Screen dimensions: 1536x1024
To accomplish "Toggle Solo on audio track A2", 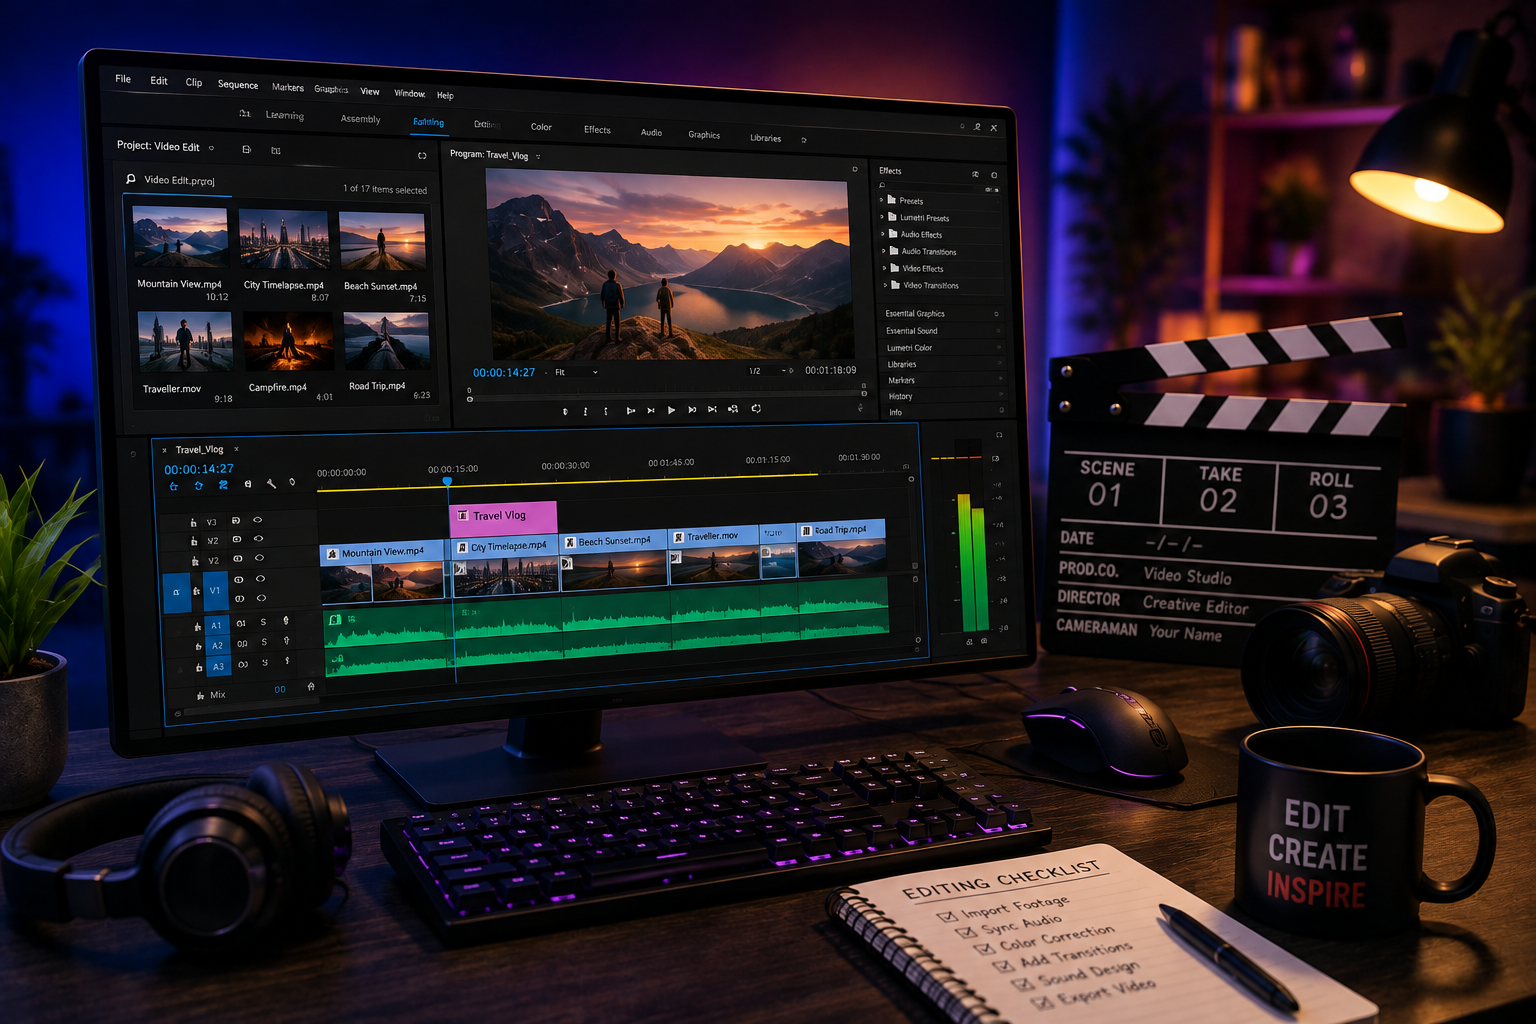I will point(264,642).
